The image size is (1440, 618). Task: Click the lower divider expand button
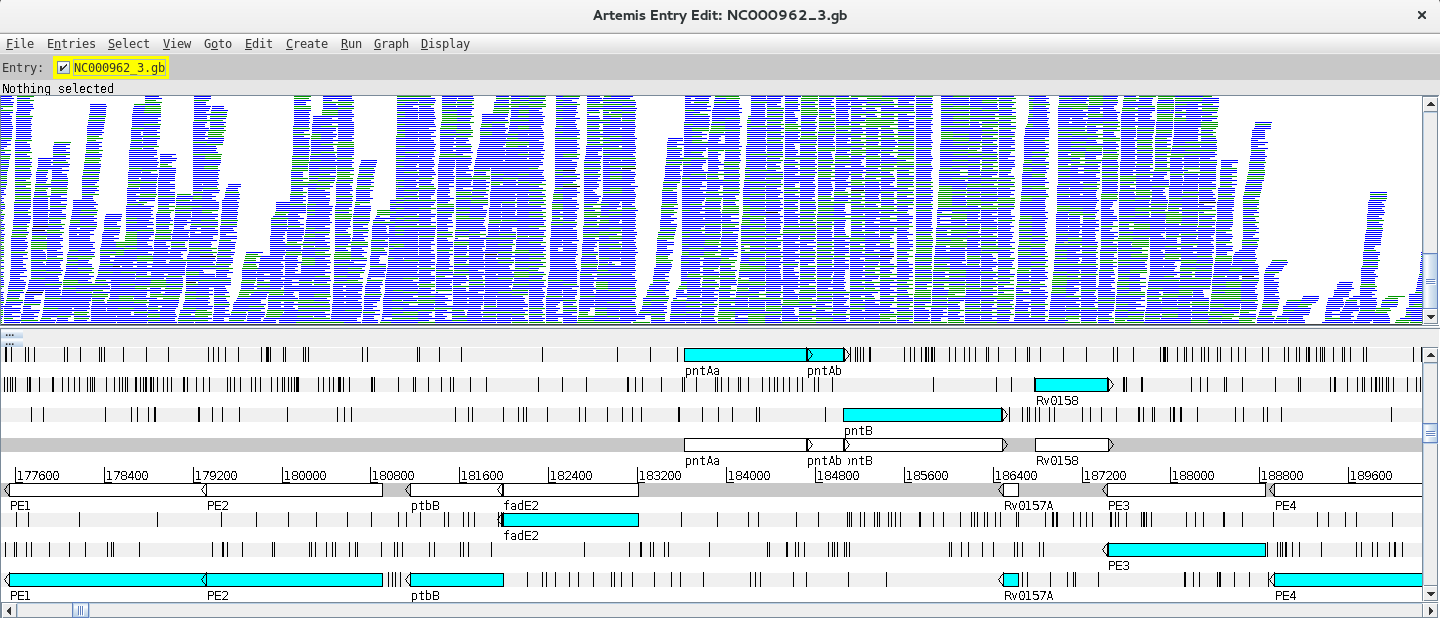point(9,343)
